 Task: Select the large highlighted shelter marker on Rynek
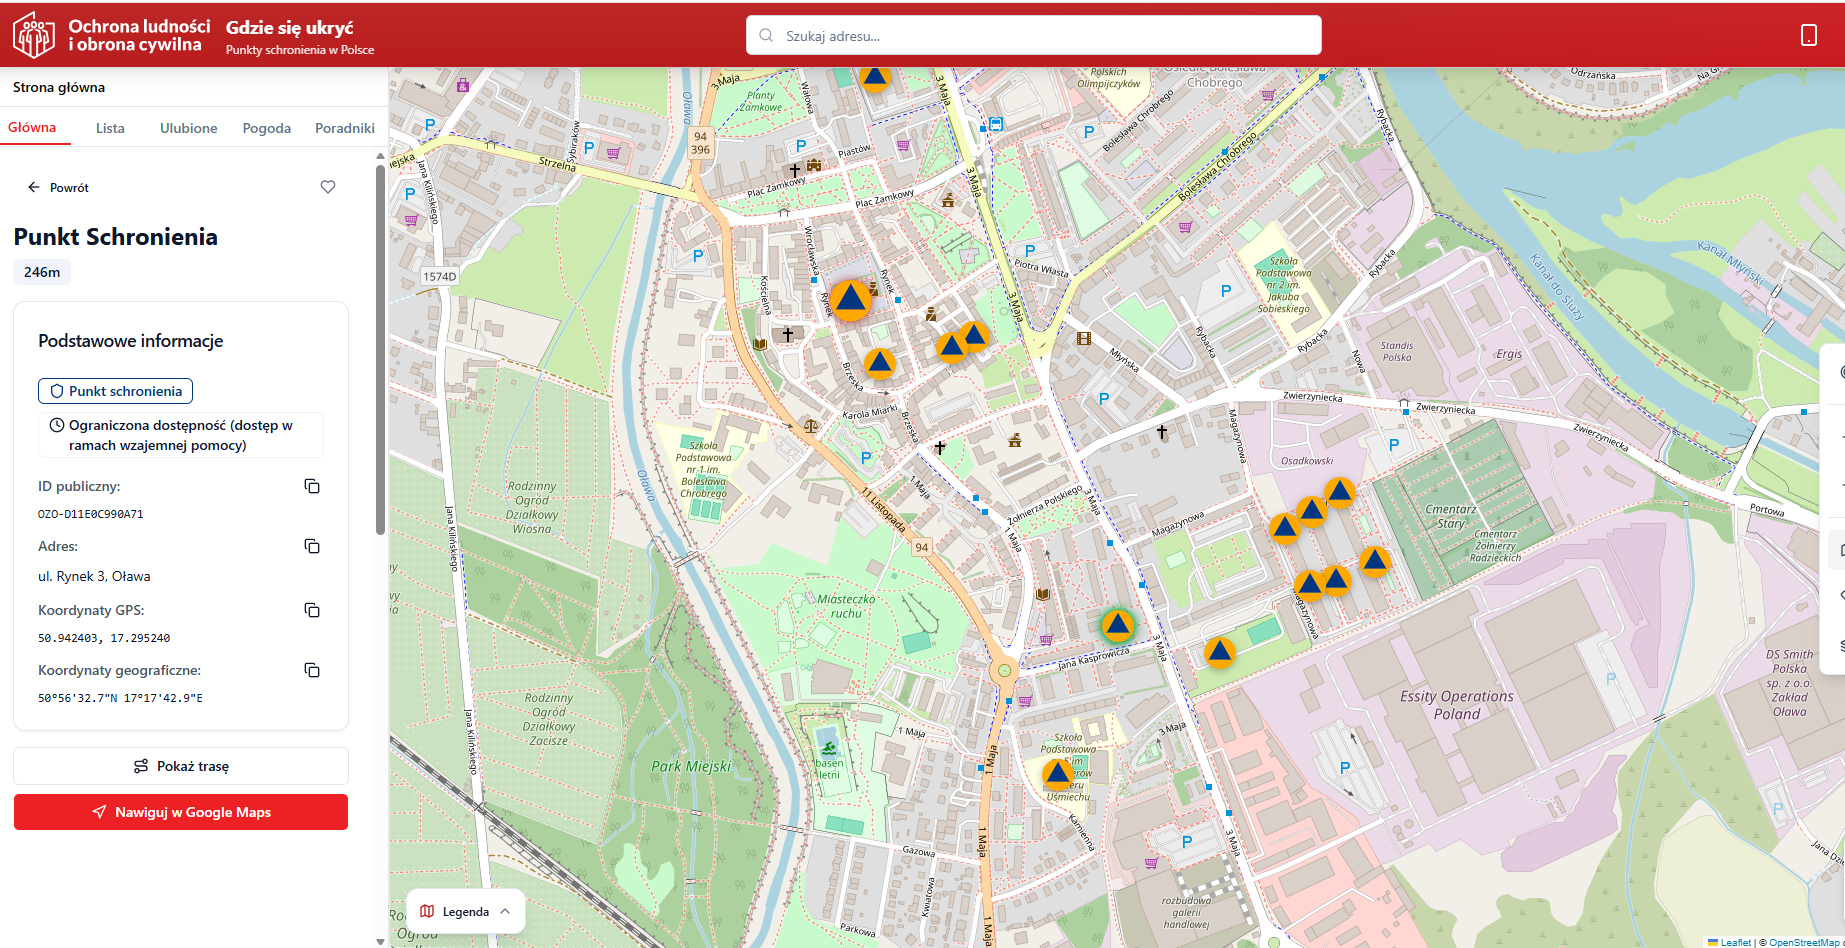tap(851, 299)
